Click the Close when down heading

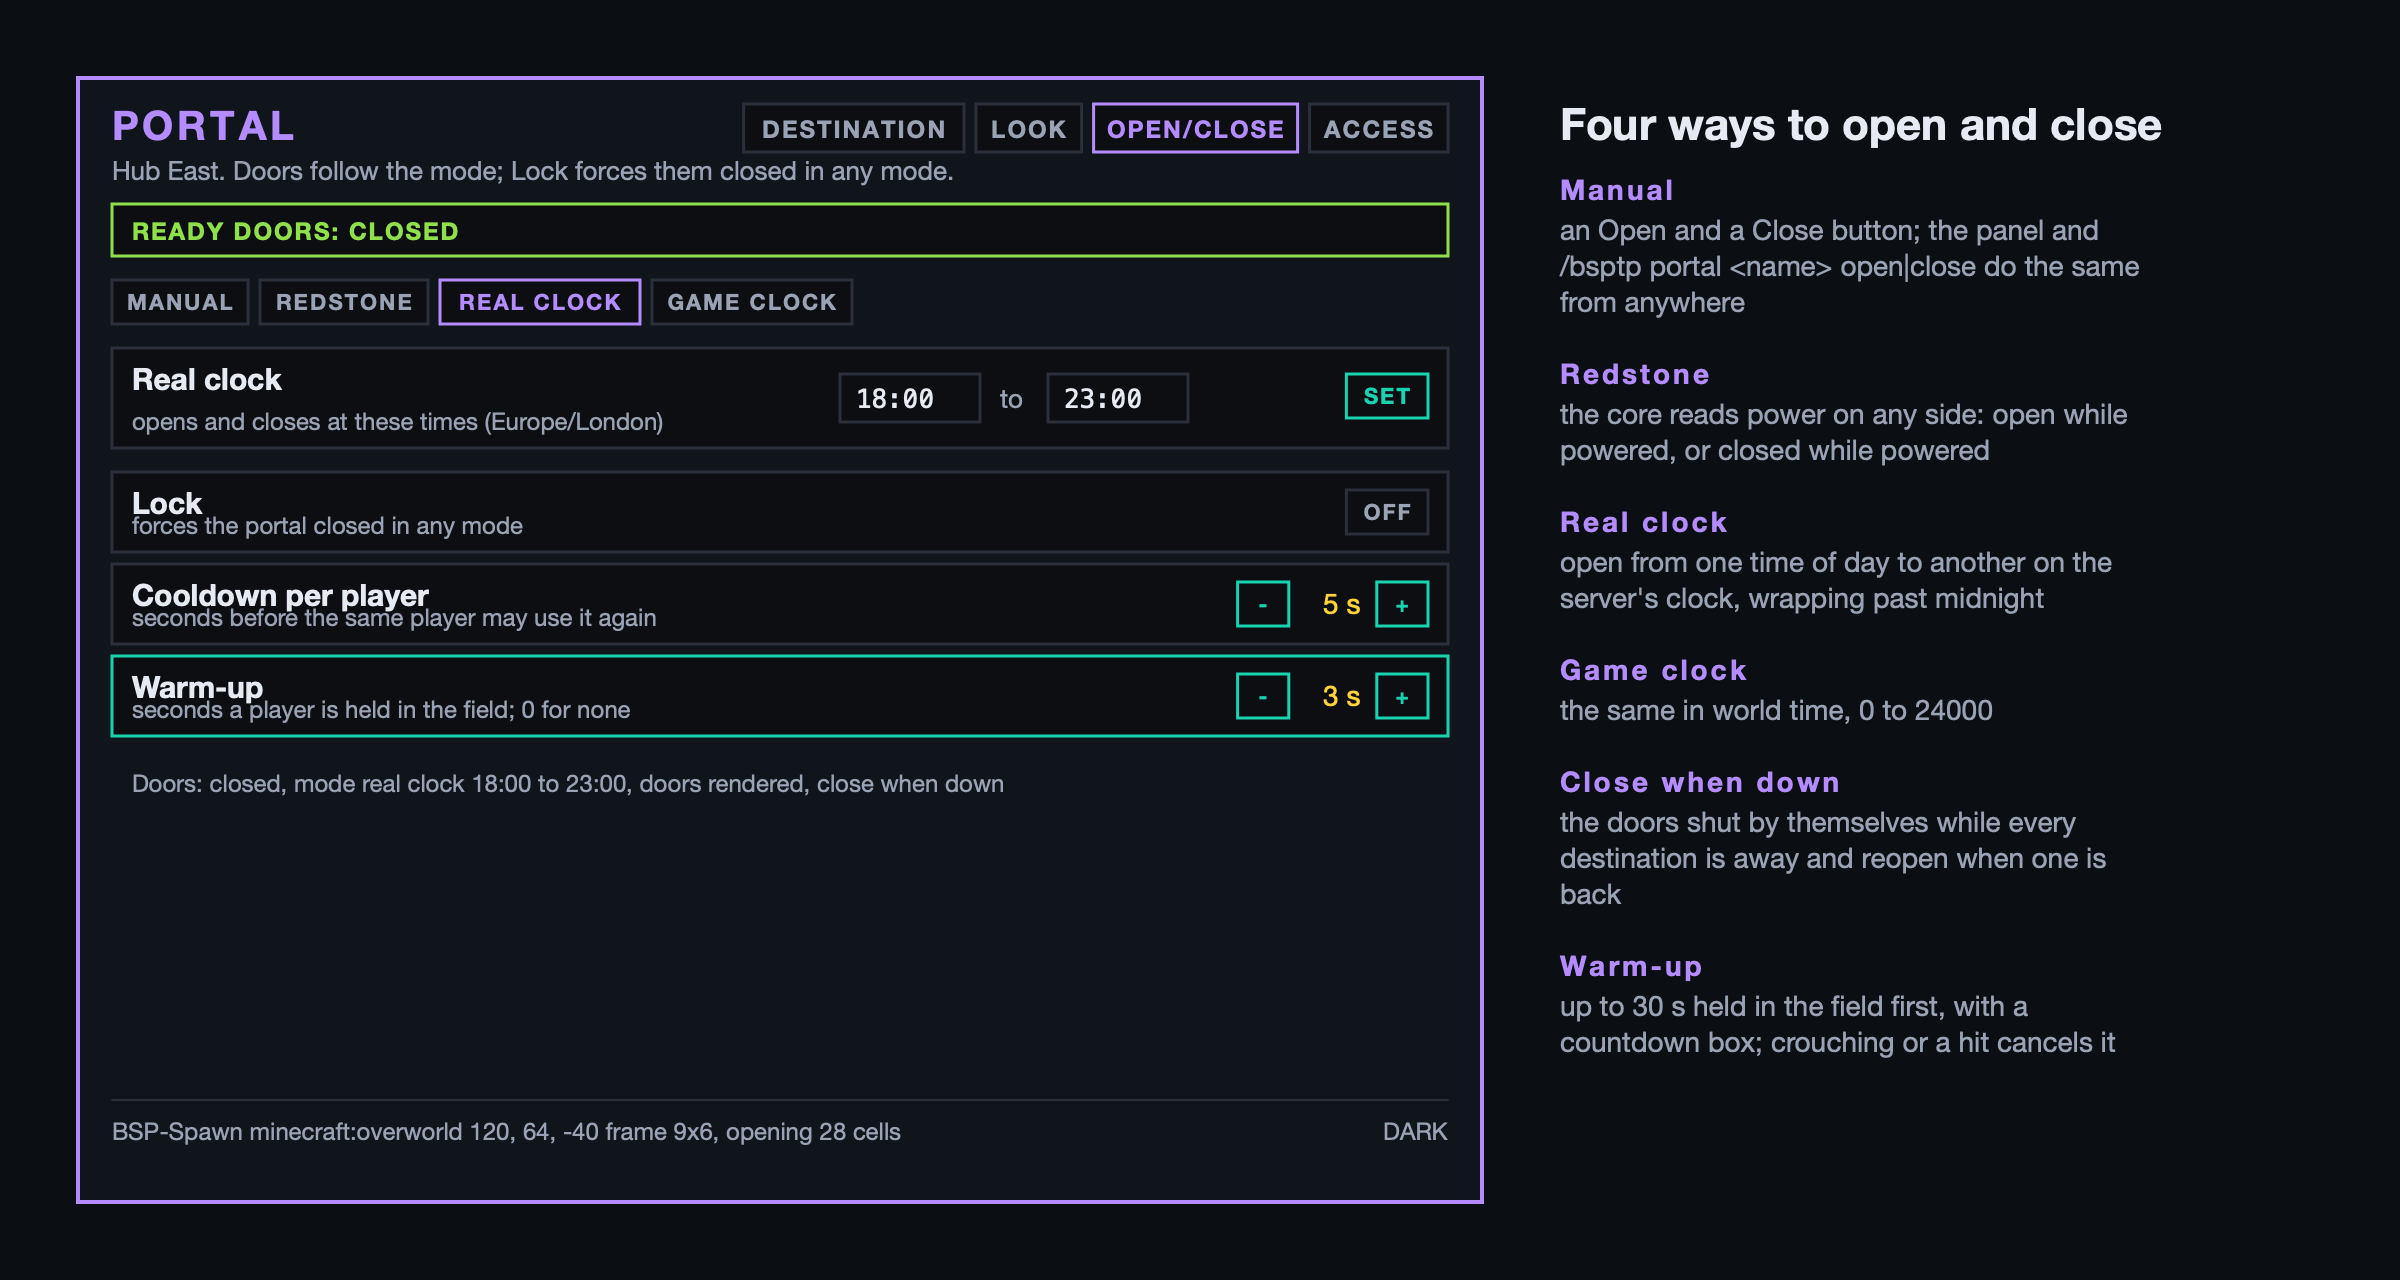click(x=1700, y=782)
